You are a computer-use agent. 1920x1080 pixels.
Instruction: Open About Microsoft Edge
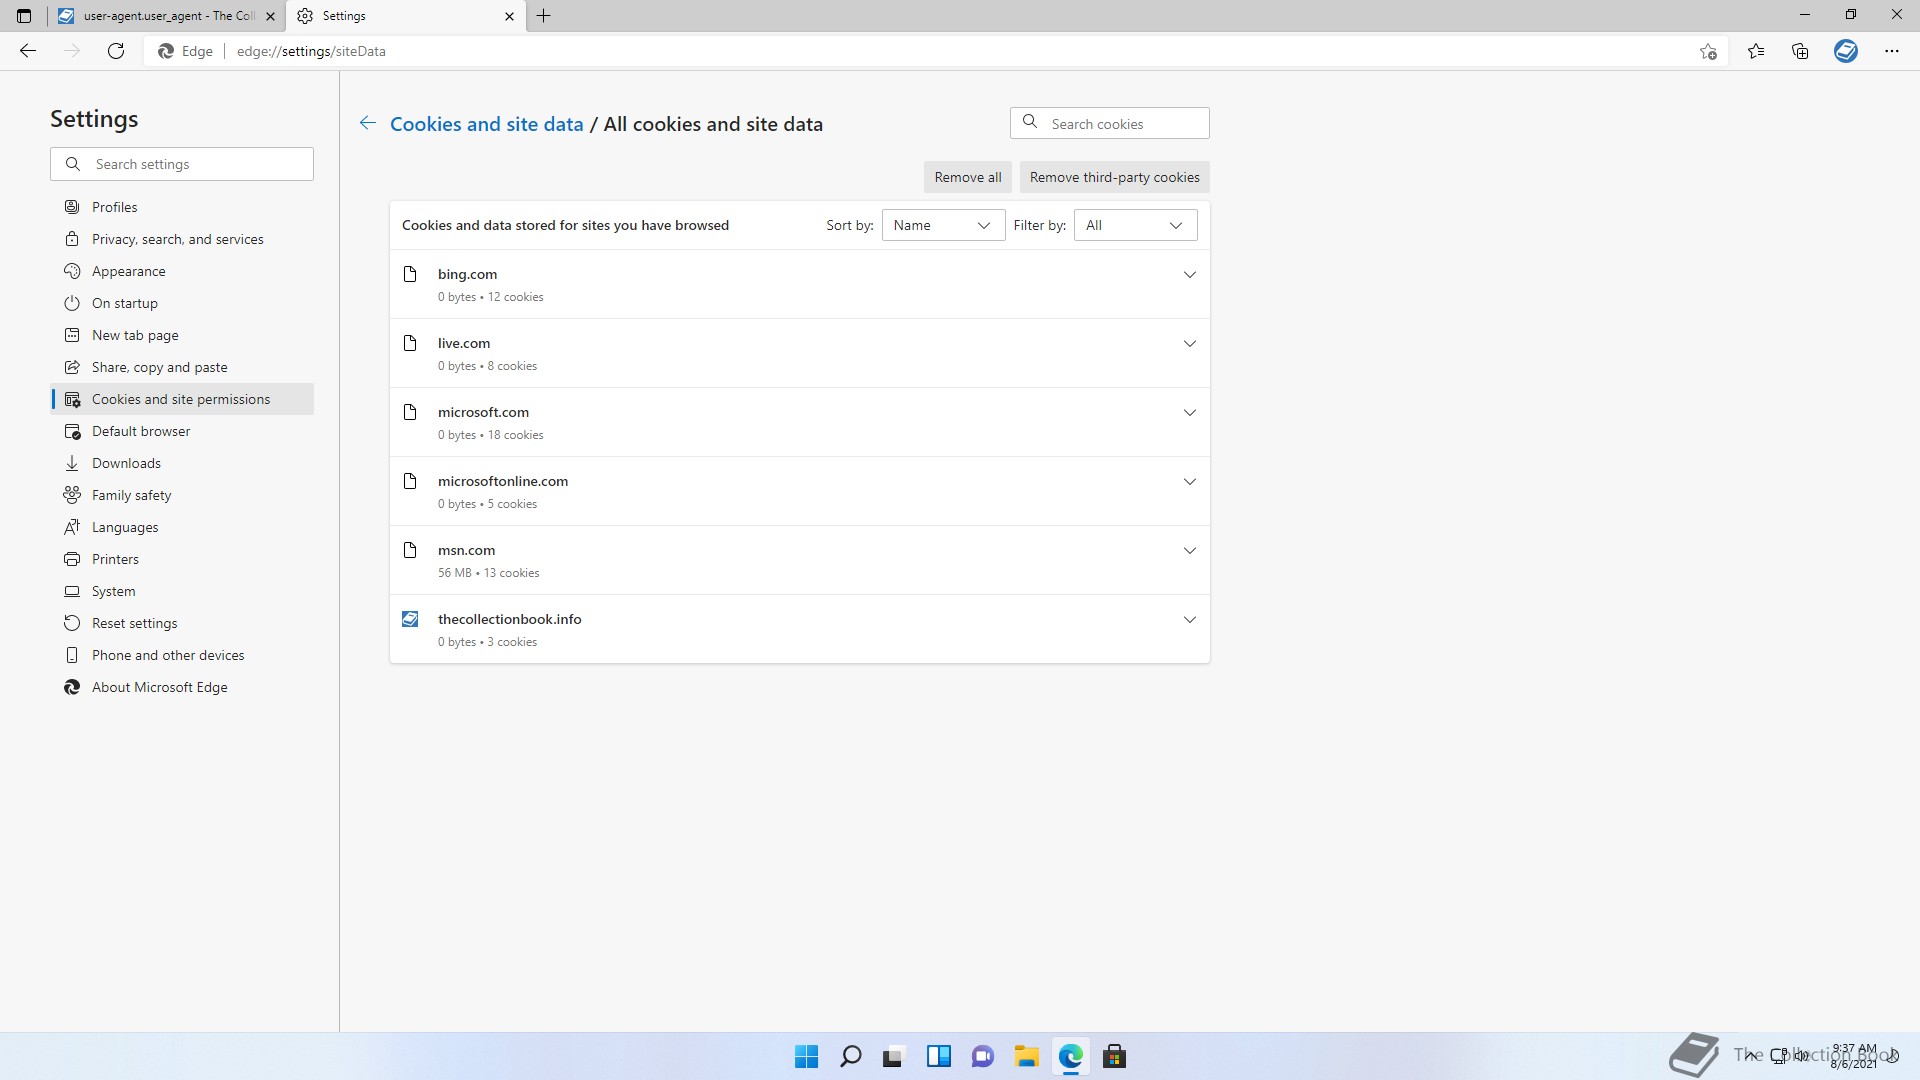pyautogui.click(x=182, y=687)
